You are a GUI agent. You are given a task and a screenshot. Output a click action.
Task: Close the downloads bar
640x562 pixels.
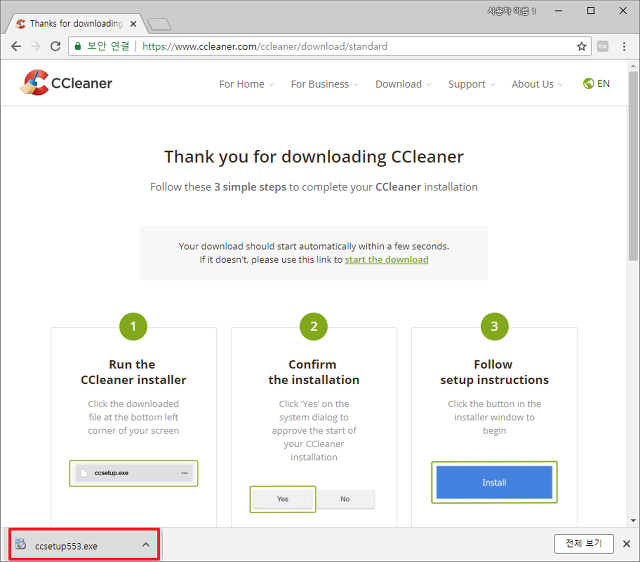click(627, 544)
